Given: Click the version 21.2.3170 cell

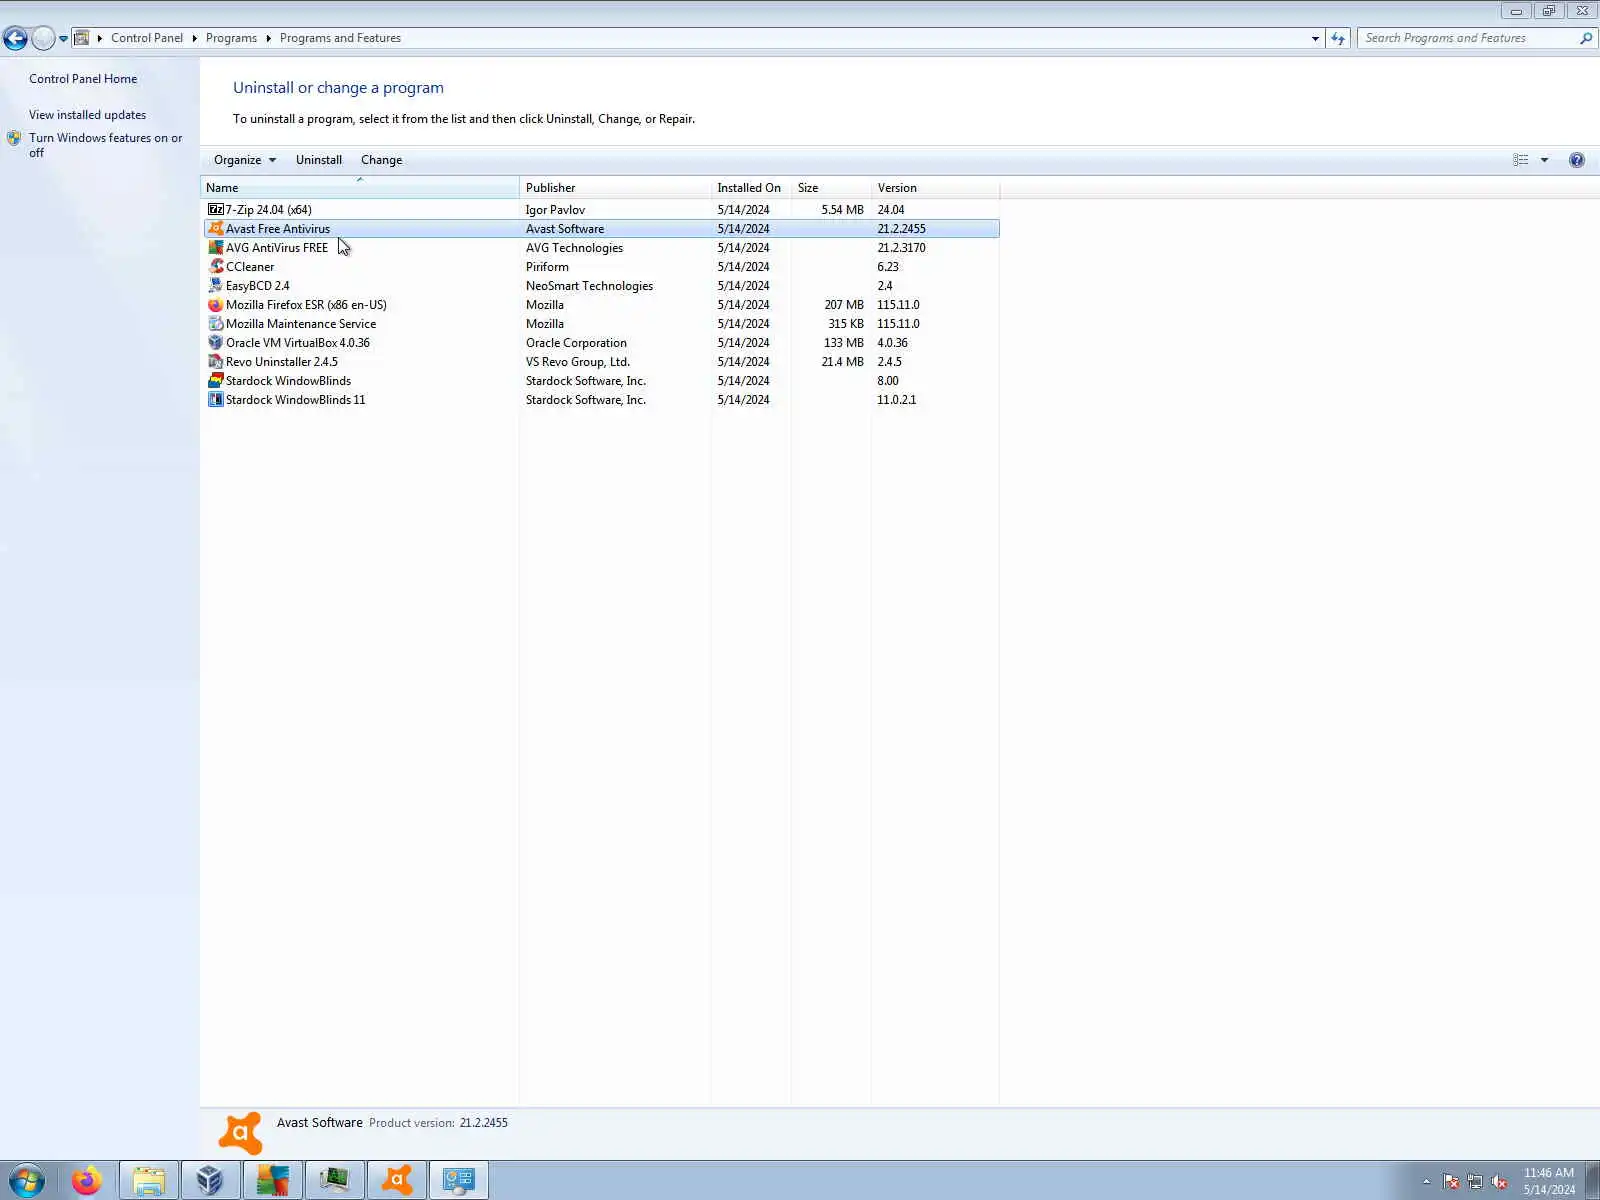Looking at the screenshot, I should pos(901,248).
